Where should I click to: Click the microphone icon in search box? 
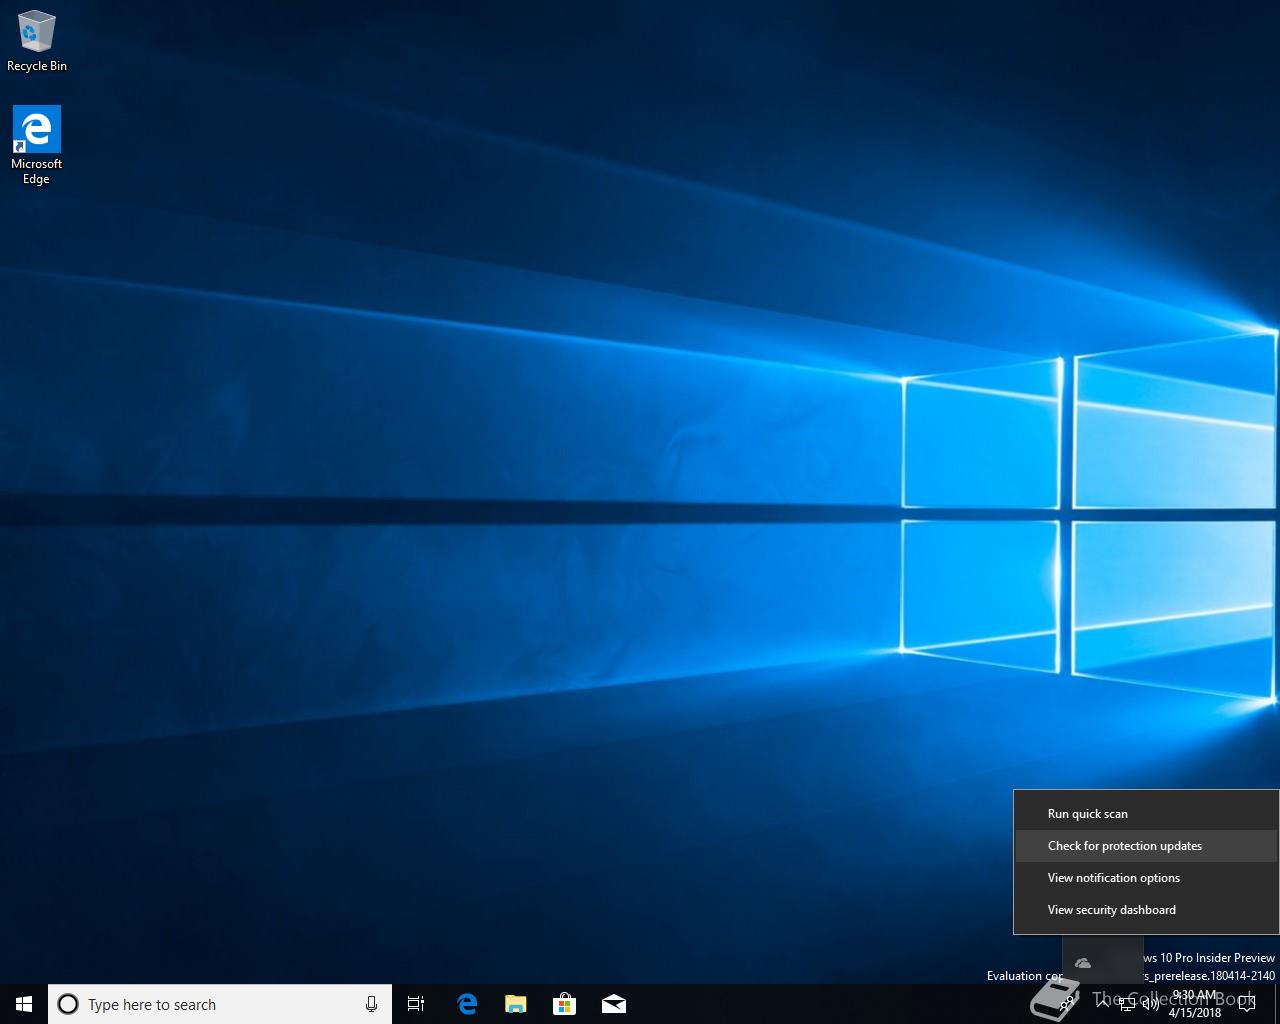371,1004
